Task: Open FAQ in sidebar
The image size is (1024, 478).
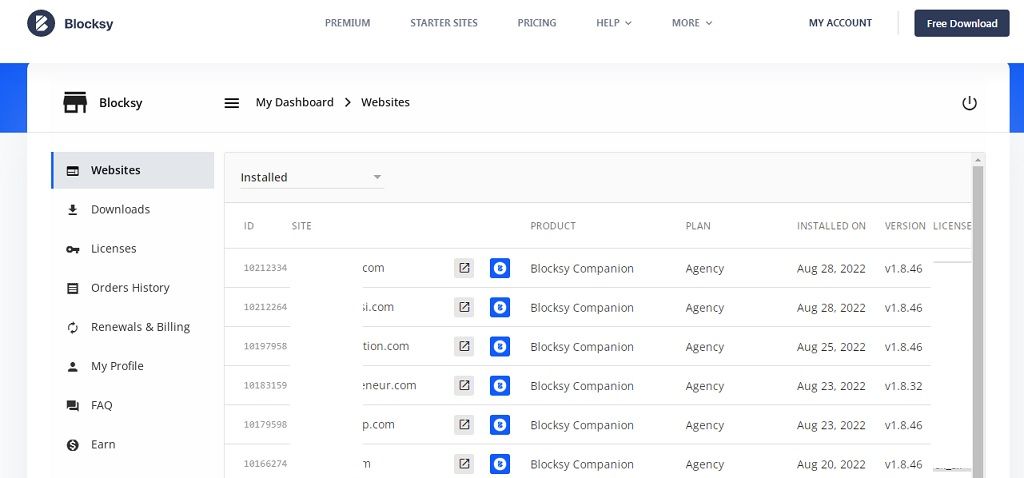Action: (x=133, y=406)
